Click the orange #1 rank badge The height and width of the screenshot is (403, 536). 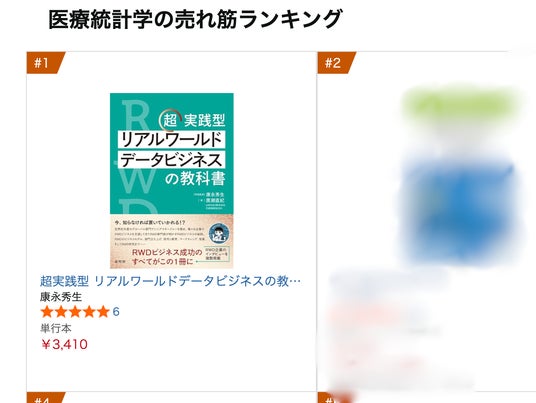pyautogui.click(x=44, y=63)
